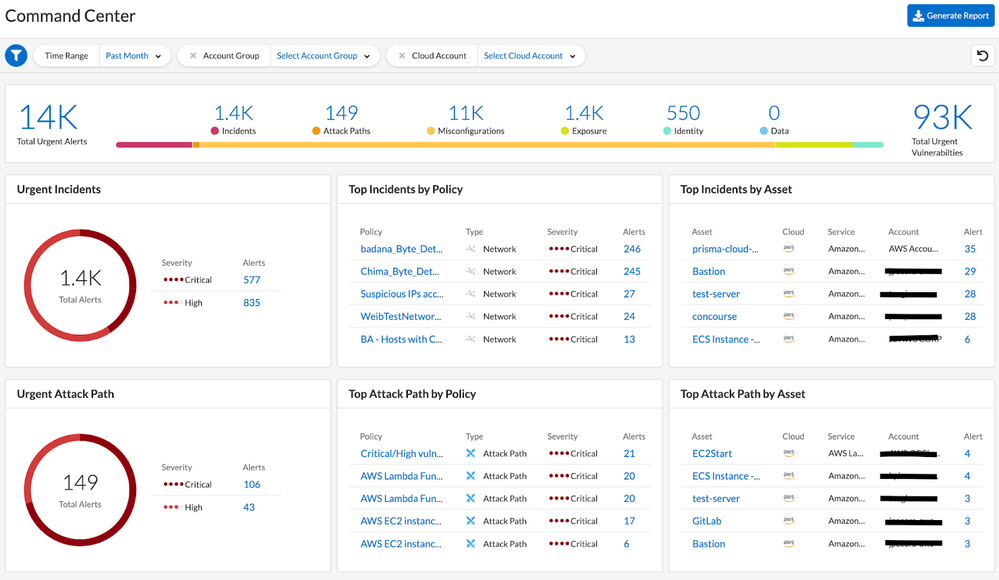Remove the Account Group filter via its X icon
The image size is (999, 580).
click(x=192, y=55)
